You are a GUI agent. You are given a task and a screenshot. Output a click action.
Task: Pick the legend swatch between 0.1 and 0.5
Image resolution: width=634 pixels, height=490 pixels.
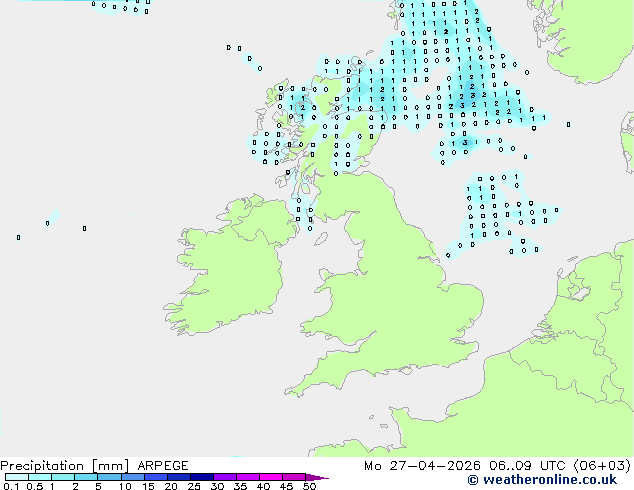(x=17, y=477)
